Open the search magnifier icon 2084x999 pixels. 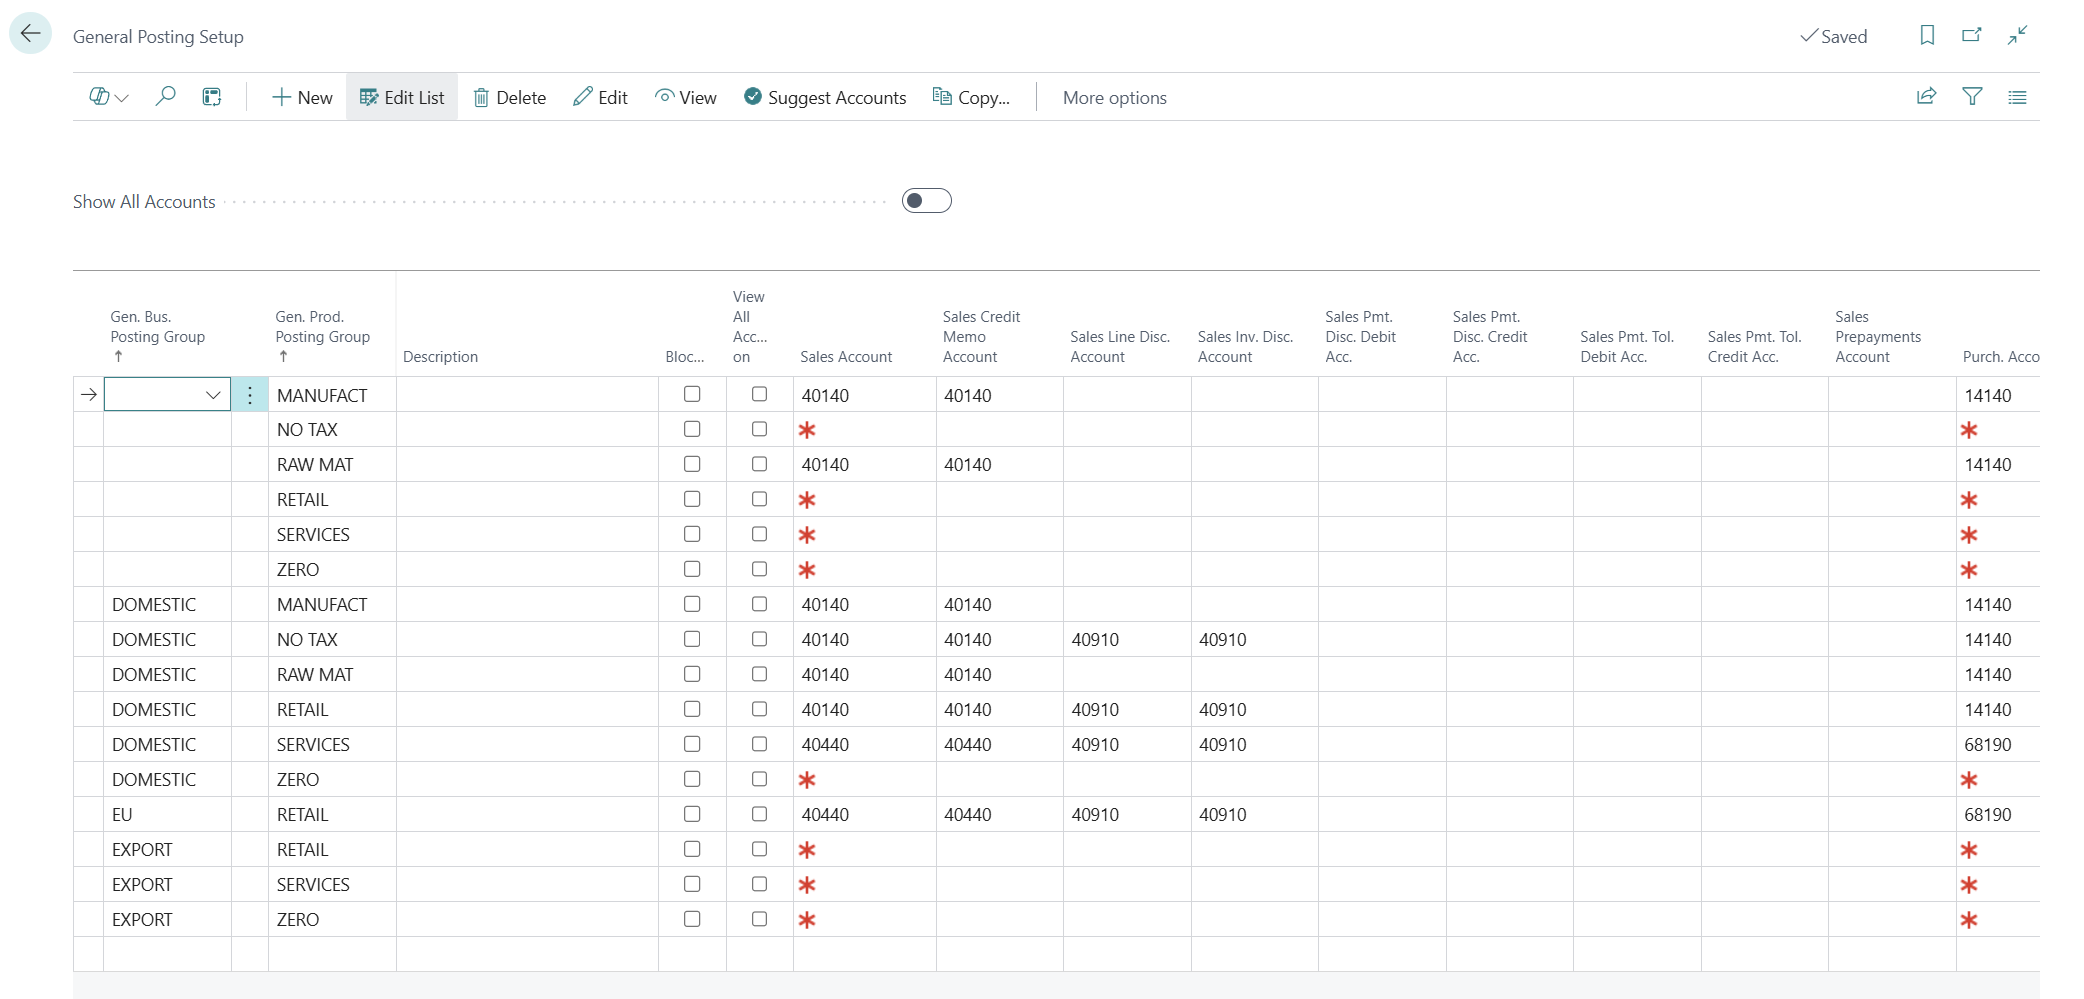(166, 97)
